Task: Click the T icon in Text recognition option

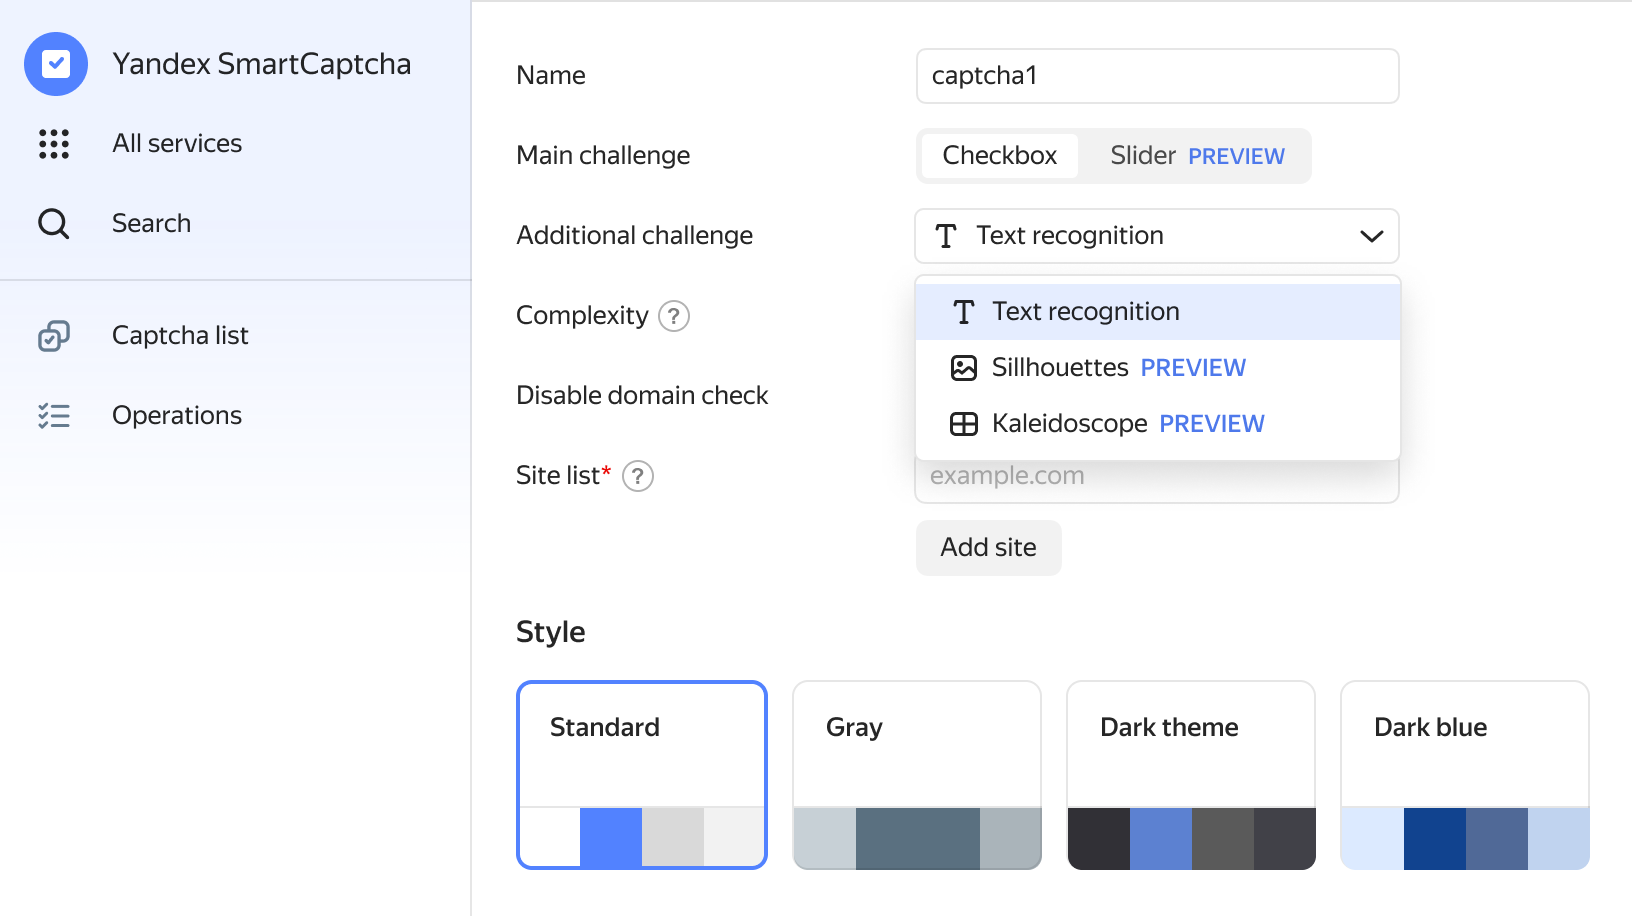Action: pos(964,312)
